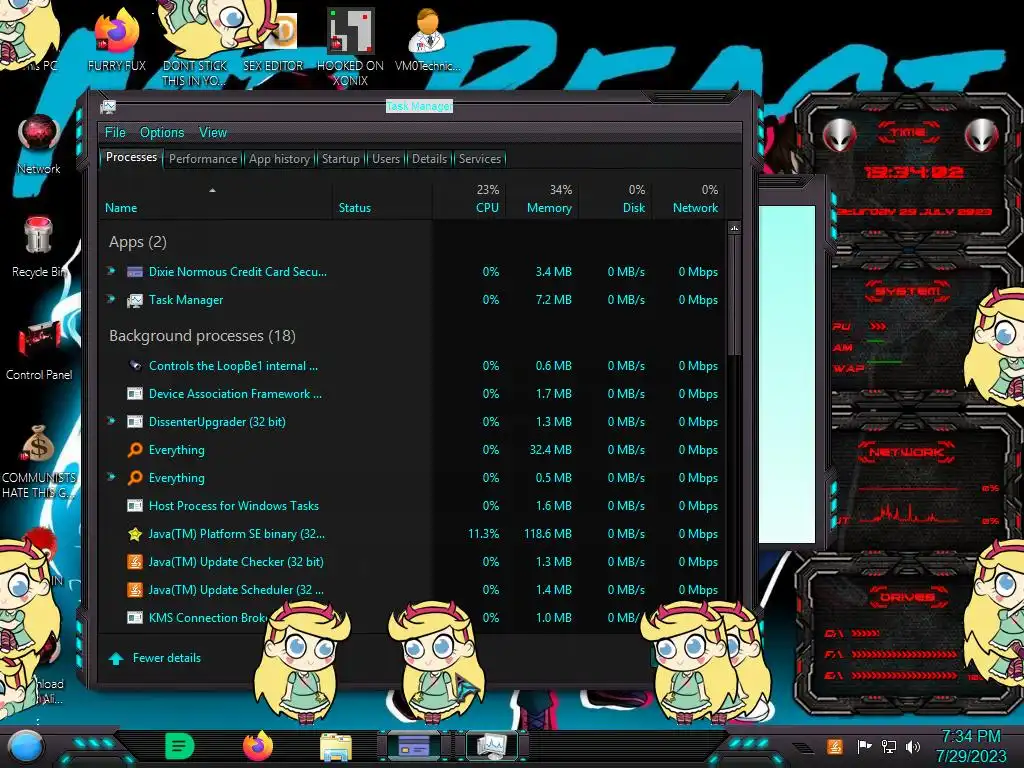Click second Everything magnifier icon

[x=135, y=478]
